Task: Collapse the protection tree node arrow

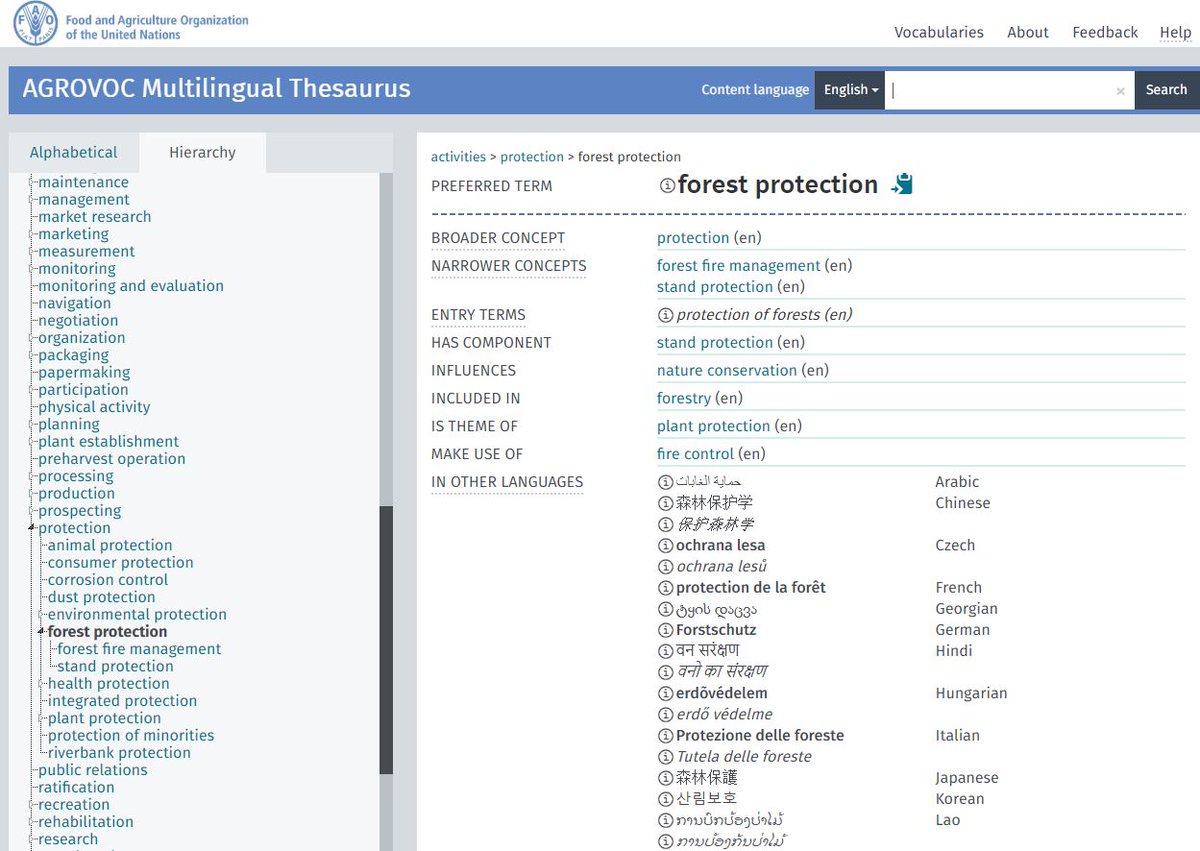Action: (x=32, y=528)
